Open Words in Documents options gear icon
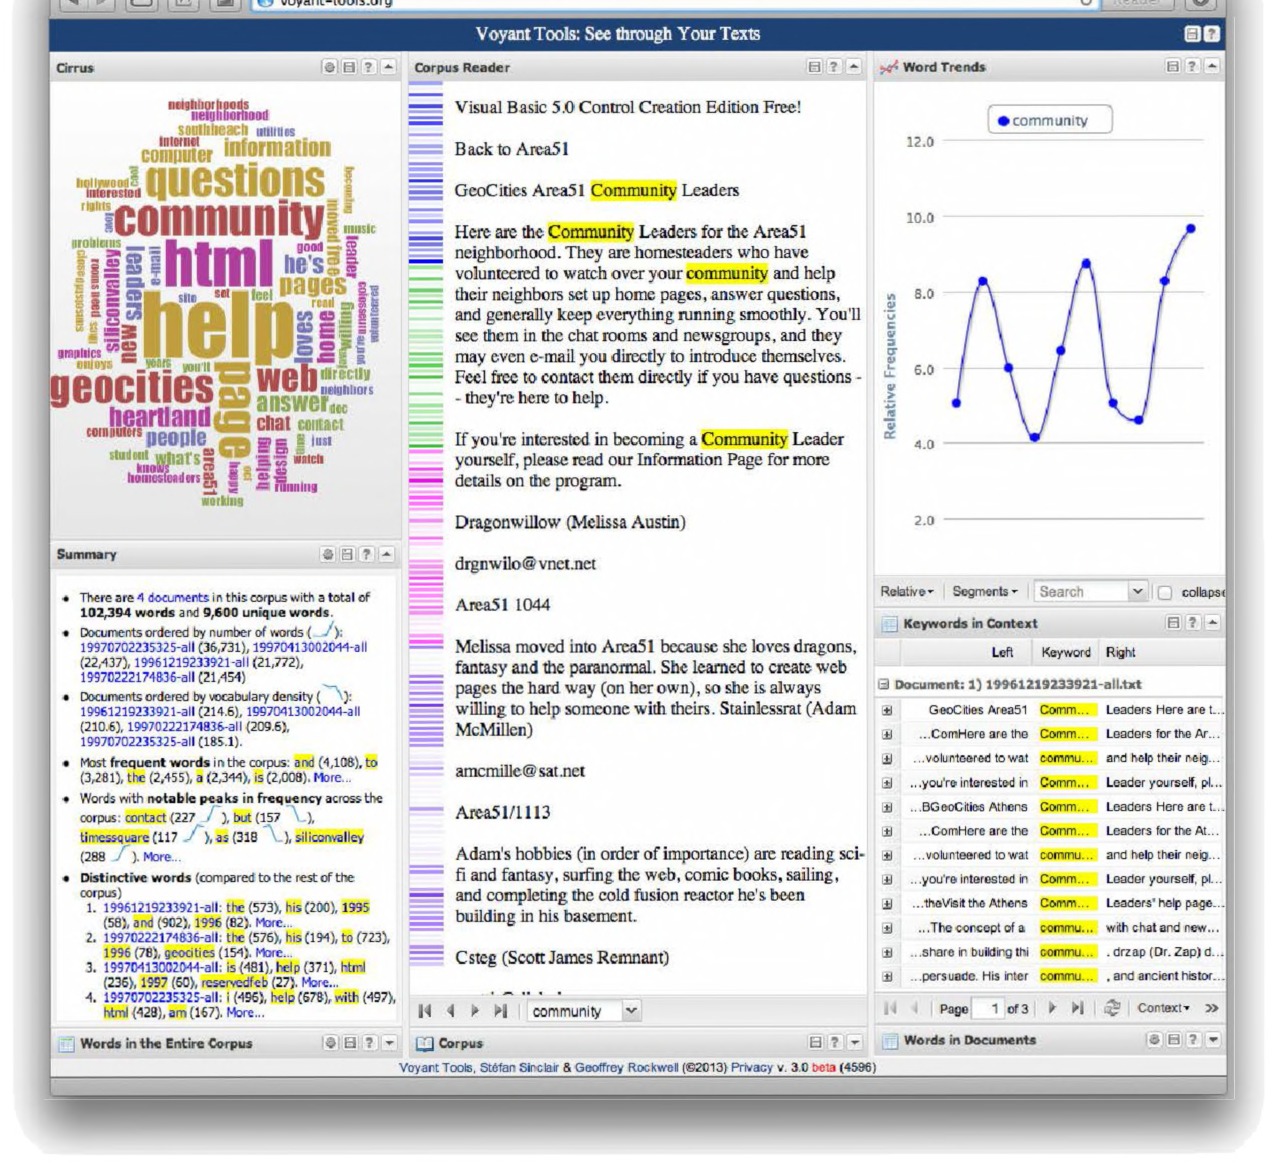Viewport: 1276px width, 1167px height. 1155,1041
